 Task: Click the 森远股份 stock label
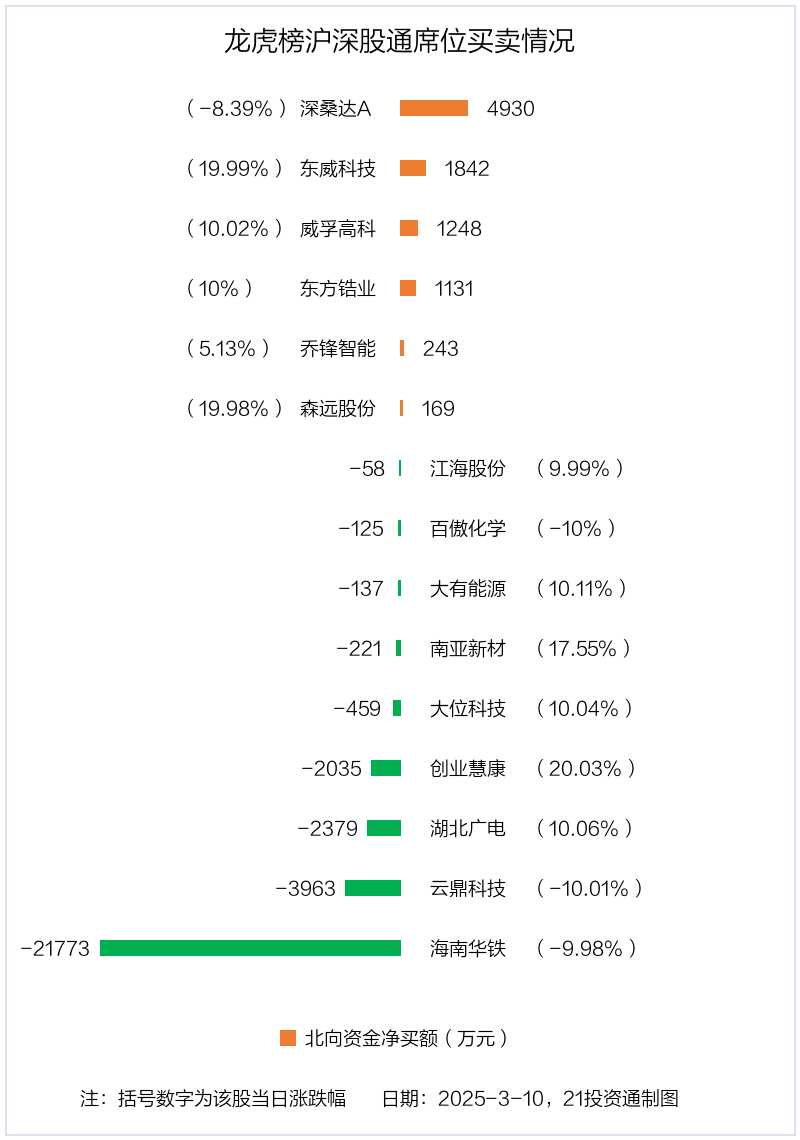[338, 408]
